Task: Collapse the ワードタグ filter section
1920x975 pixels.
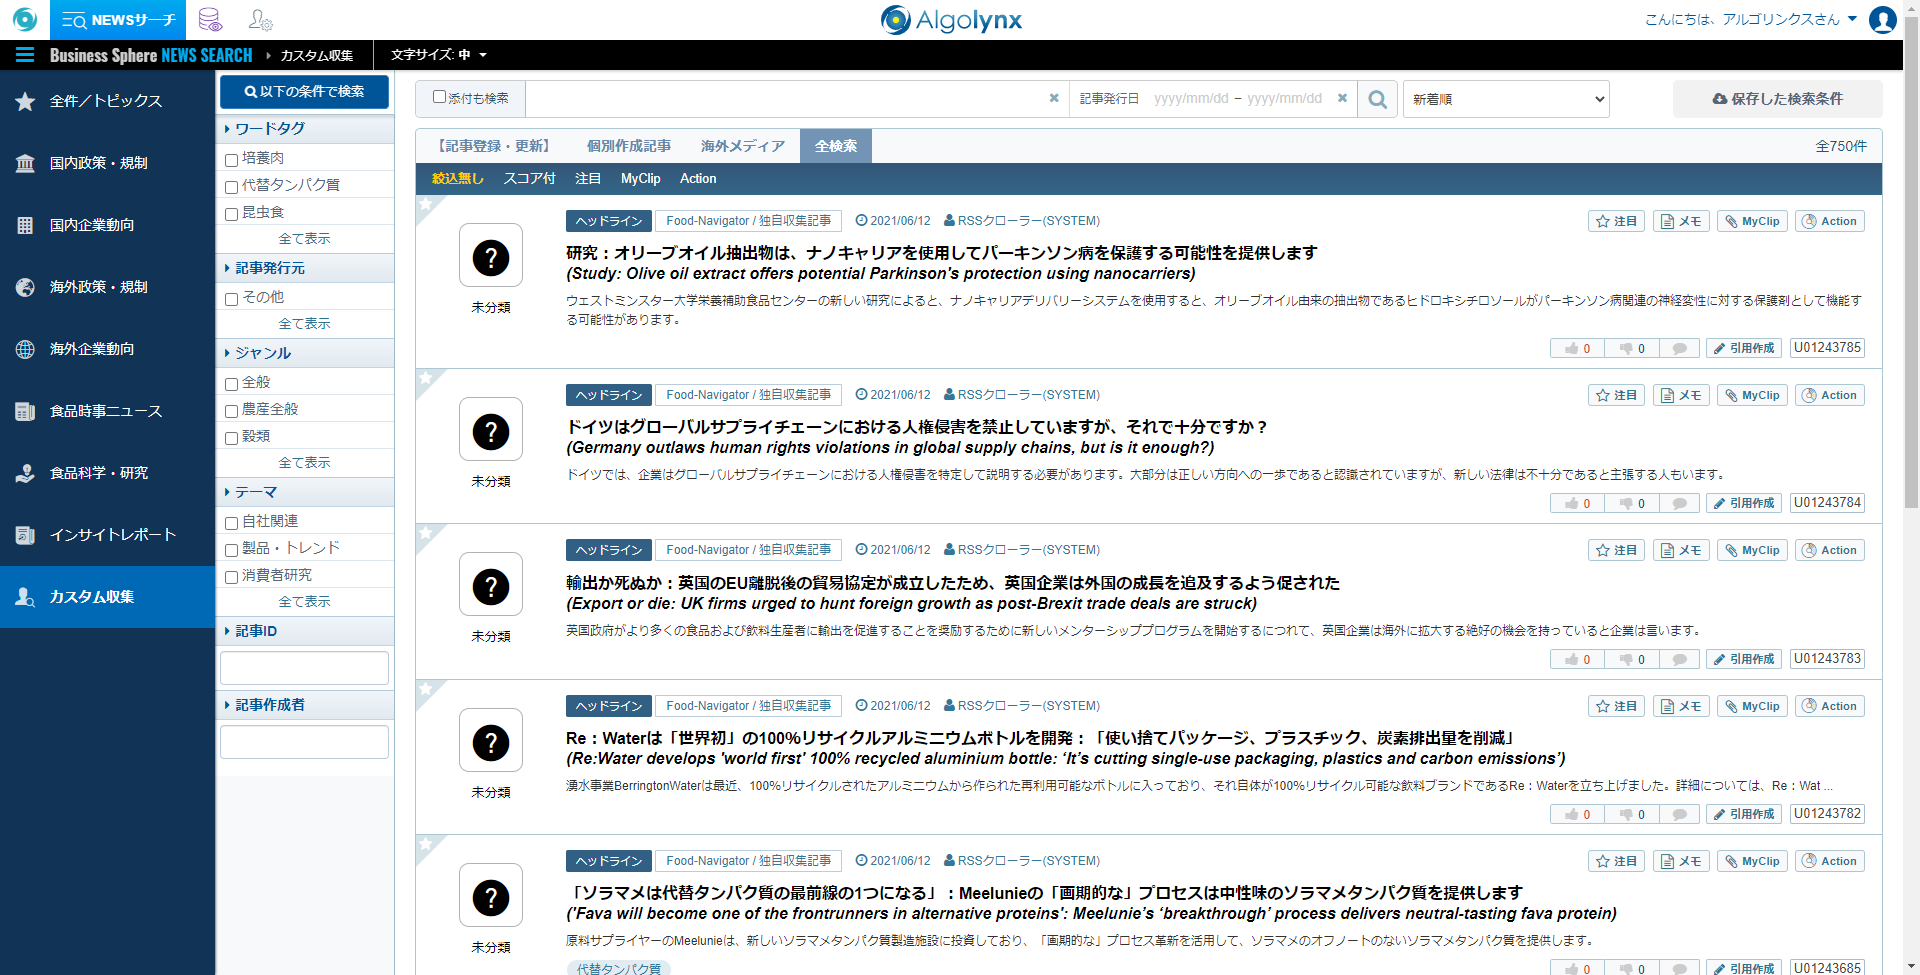Action: (270, 129)
